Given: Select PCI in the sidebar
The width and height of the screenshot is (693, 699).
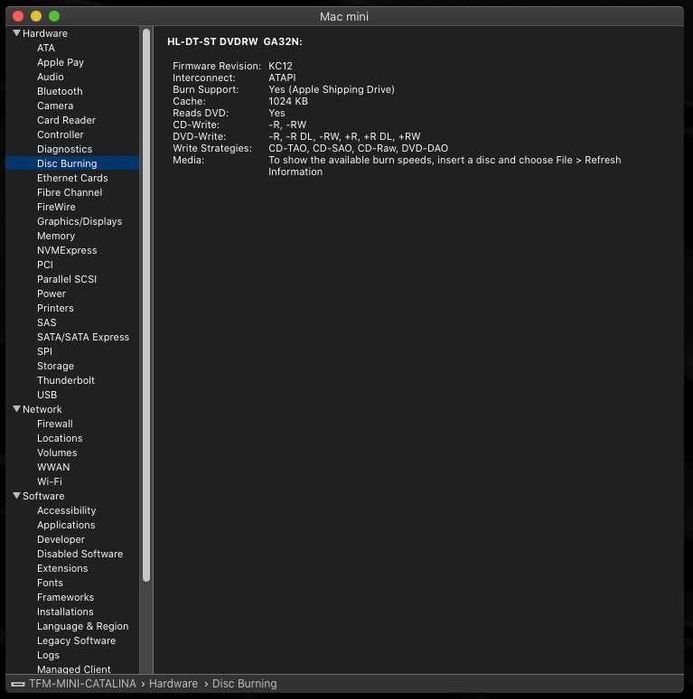Looking at the screenshot, I should click(45, 265).
